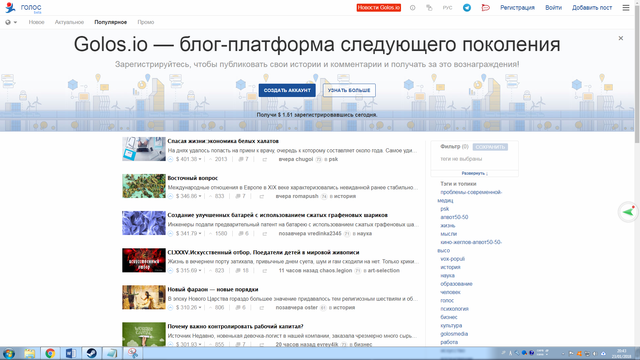Select the golosmedia tag
This screenshot has height=360, width=640.
click(x=454, y=334)
